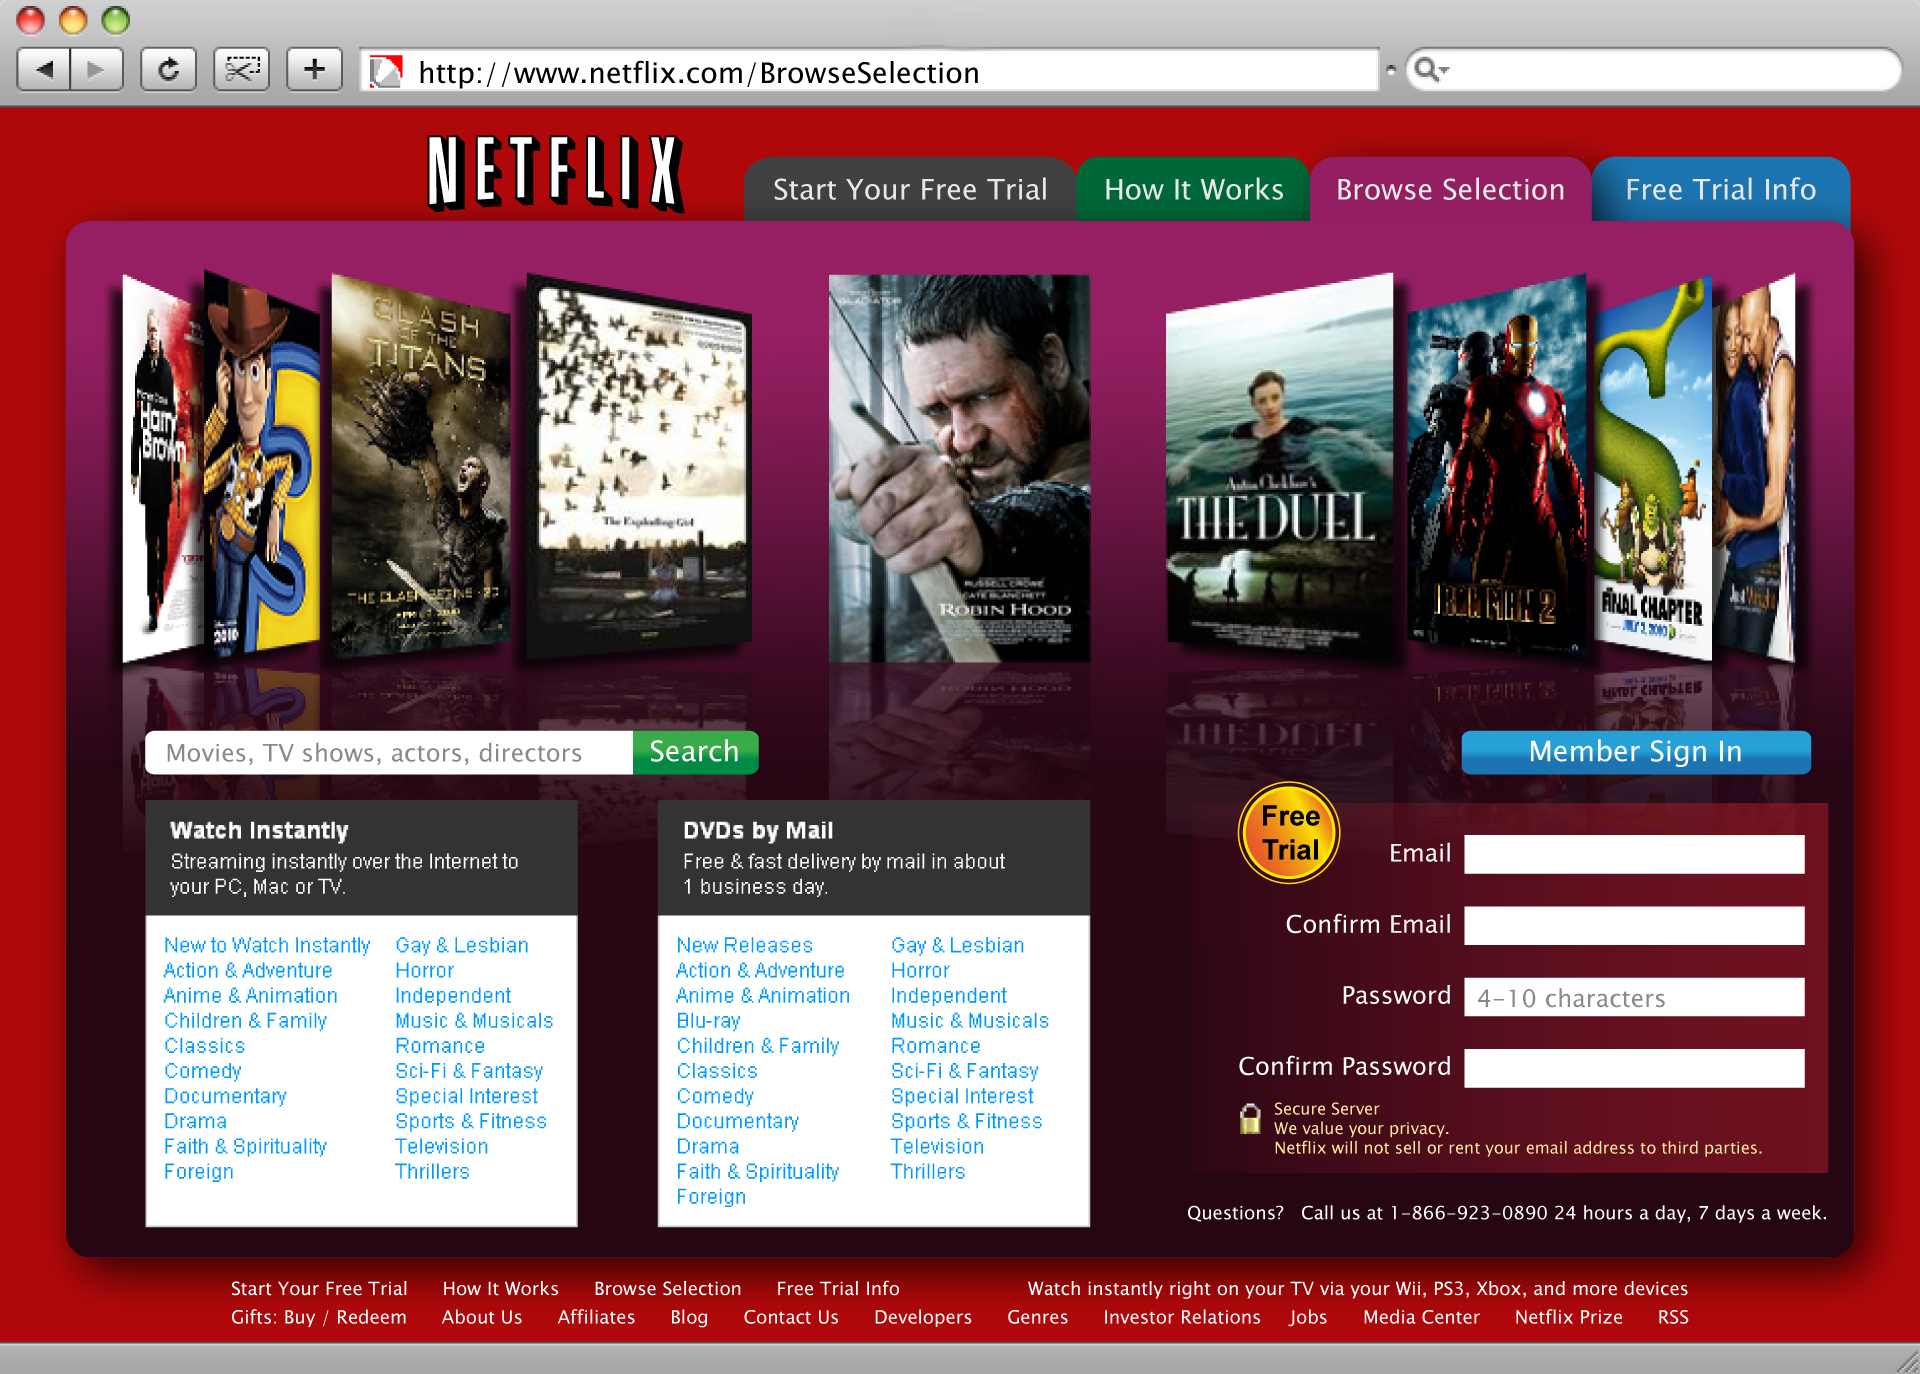Select The Exploding Girl poster

(x=640, y=468)
